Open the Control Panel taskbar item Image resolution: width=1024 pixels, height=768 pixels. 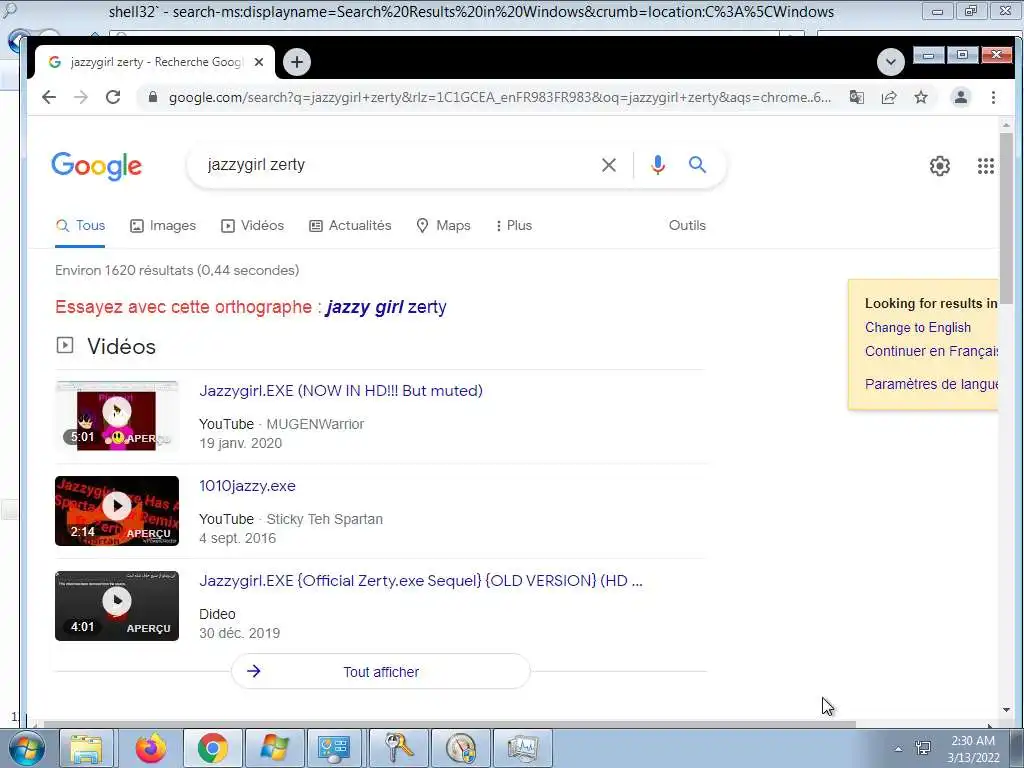point(334,748)
